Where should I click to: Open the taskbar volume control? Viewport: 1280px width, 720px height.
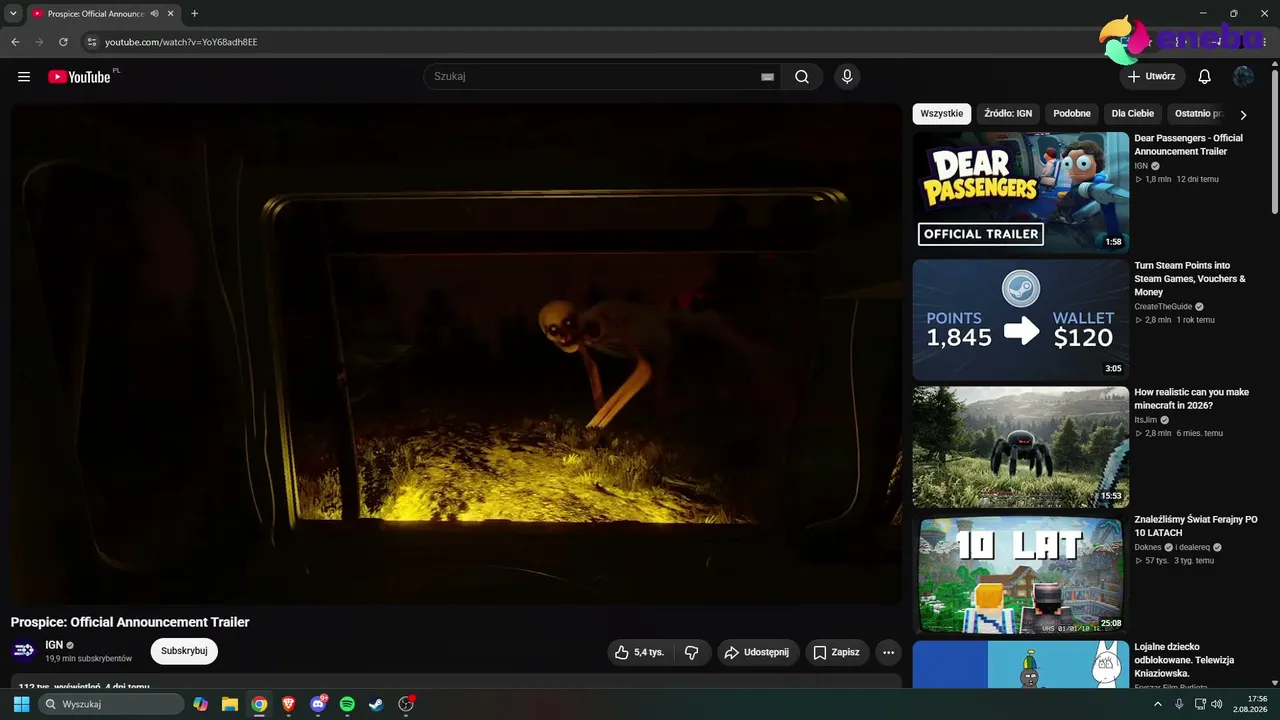1217,704
